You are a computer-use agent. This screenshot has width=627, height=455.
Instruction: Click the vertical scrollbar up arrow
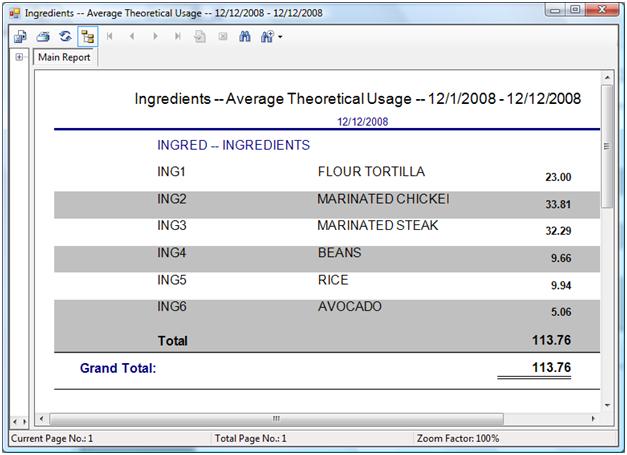[607, 77]
